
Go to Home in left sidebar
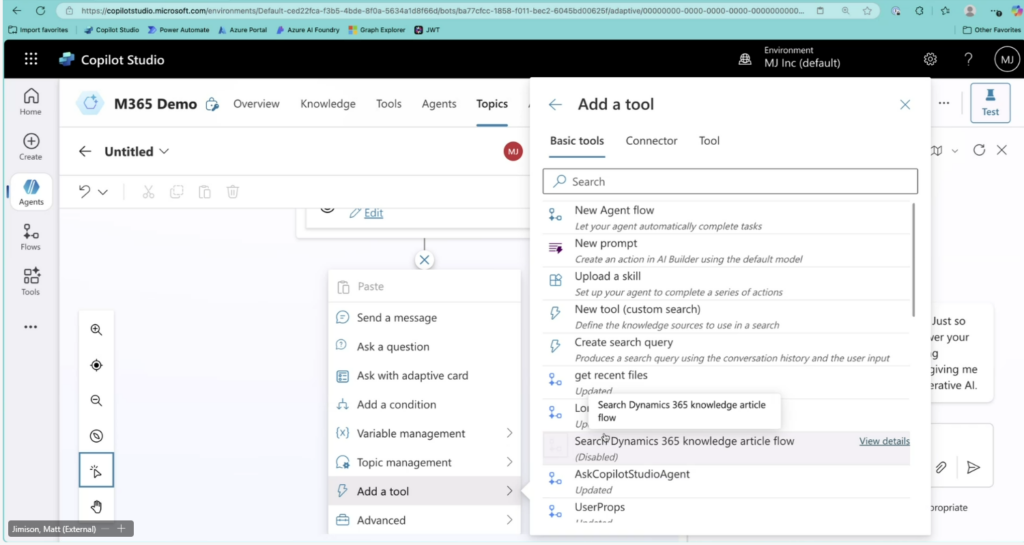tap(30, 102)
